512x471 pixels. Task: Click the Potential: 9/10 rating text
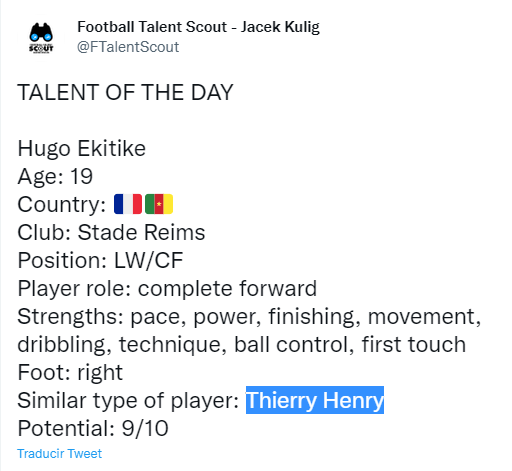tap(93, 428)
